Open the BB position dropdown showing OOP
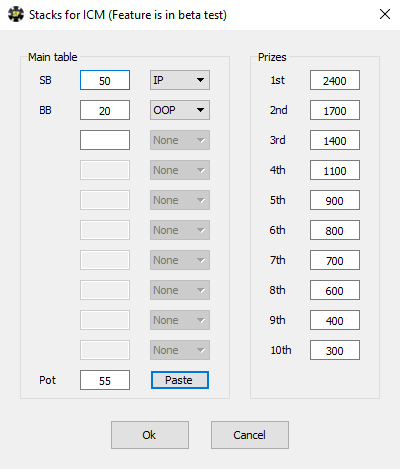The image size is (400, 469). pyautogui.click(x=180, y=110)
